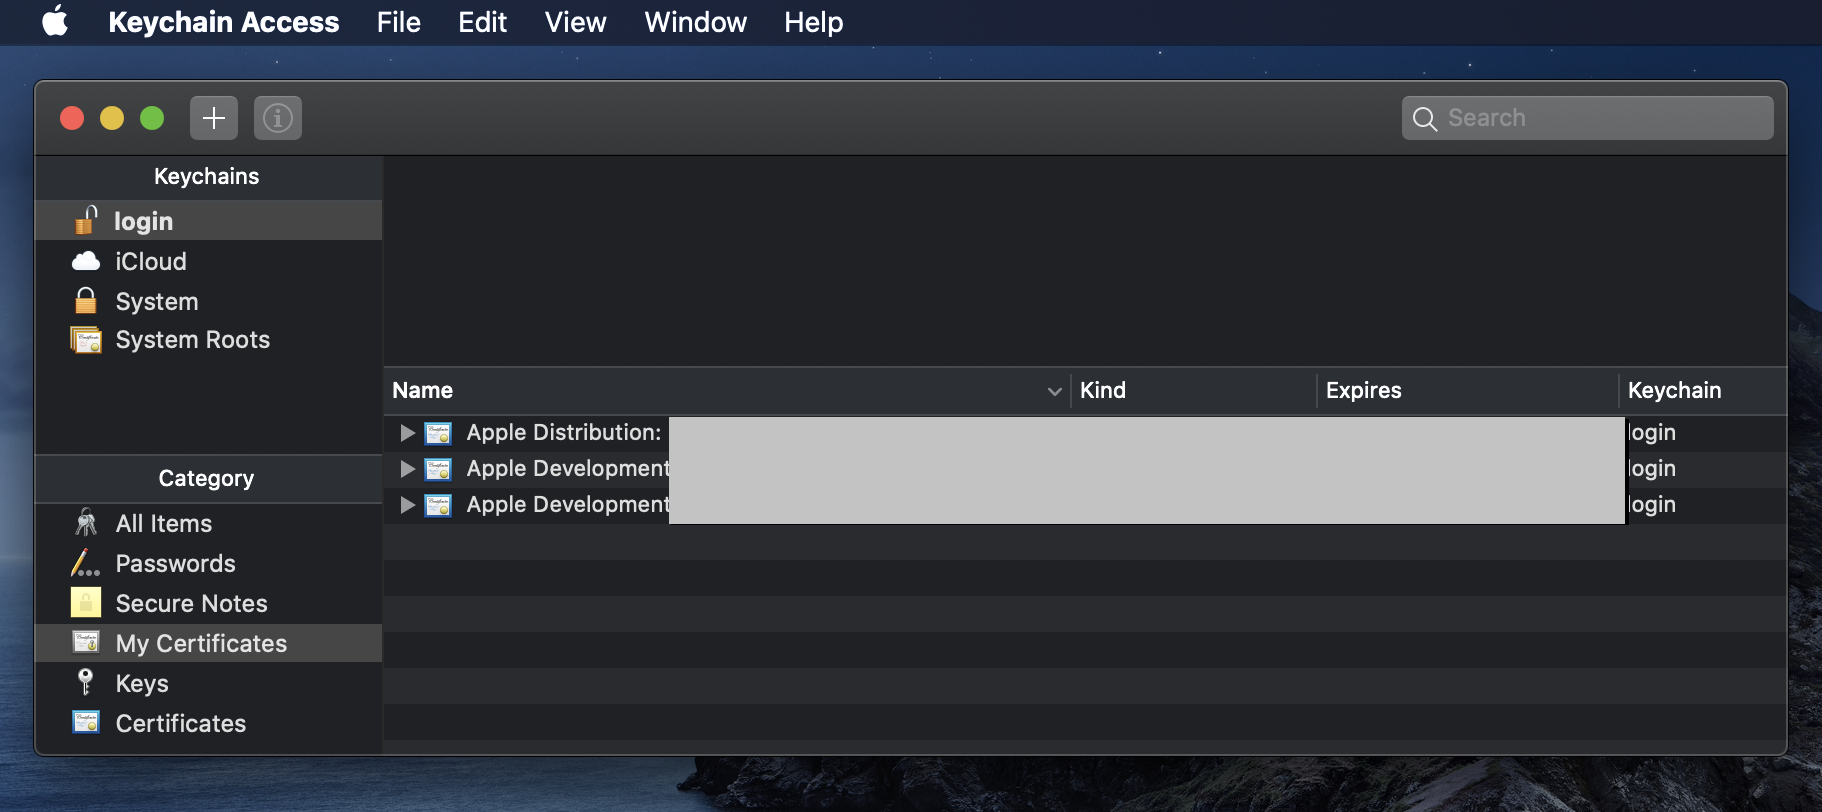
Task: Click the unlocked padlock icon for login keychain
Action: click(x=86, y=220)
